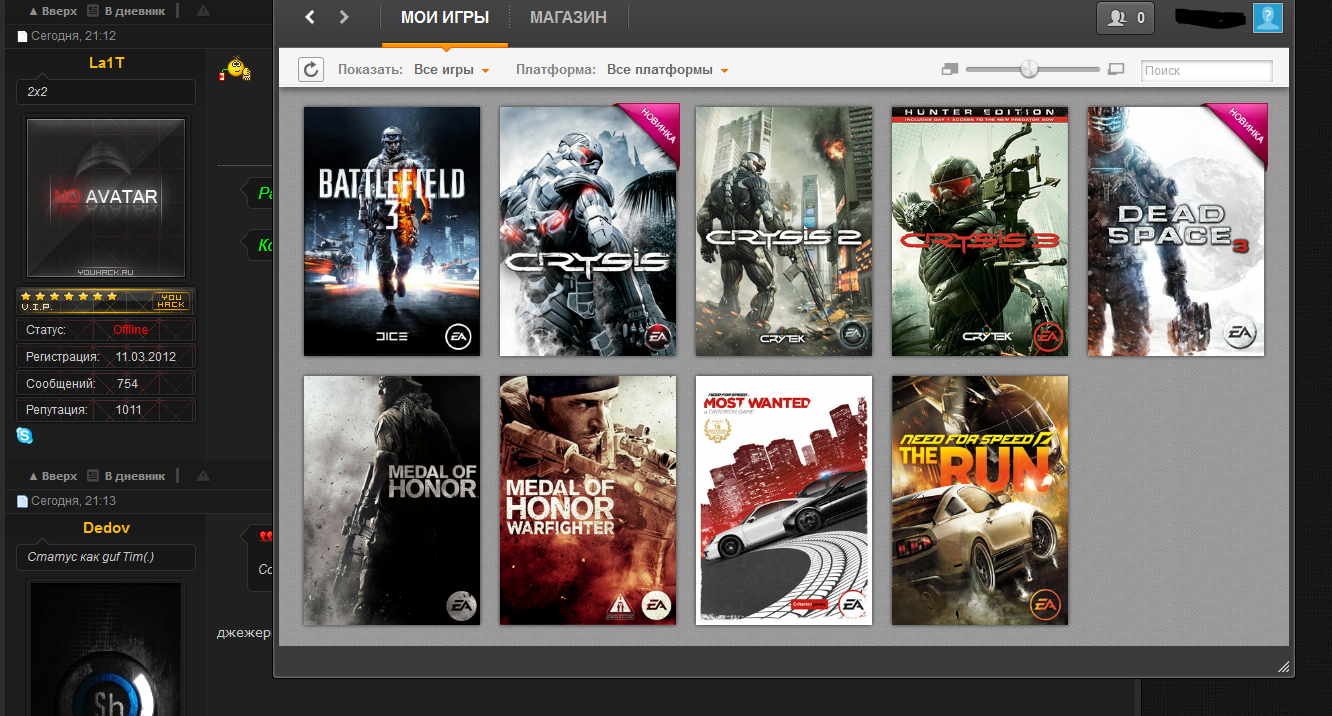Click the Поиск search field
Image resolution: width=1332 pixels, height=716 pixels.
click(x=1207, y=71)
